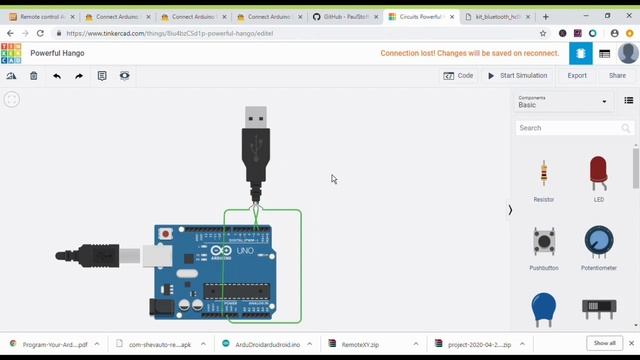Click the Arduino reset button
The height and width of the screenshot is (360, 640).
(x=166, y=234)
